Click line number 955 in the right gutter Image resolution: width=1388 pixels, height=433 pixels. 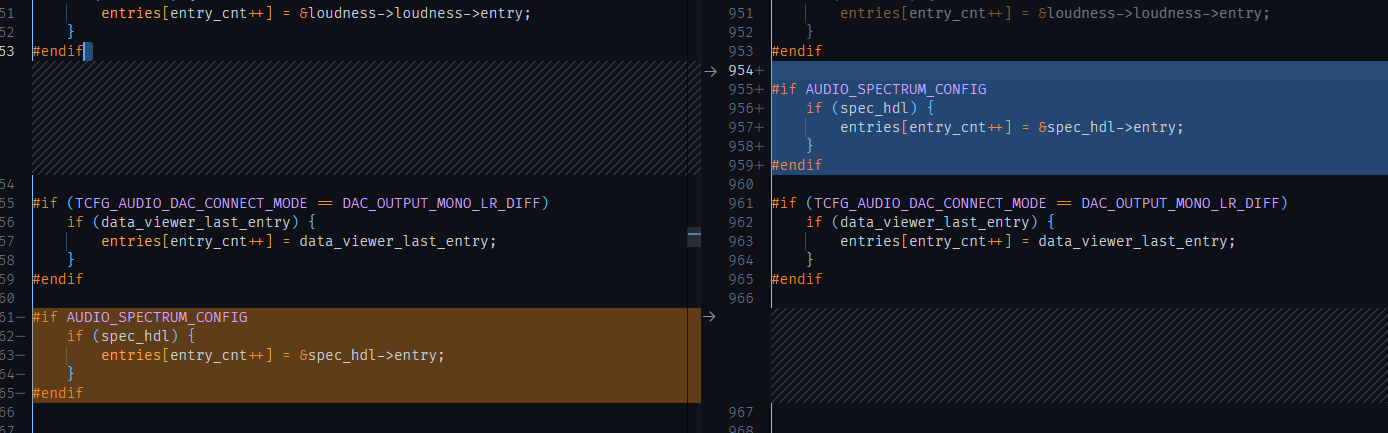click(741, 89)
